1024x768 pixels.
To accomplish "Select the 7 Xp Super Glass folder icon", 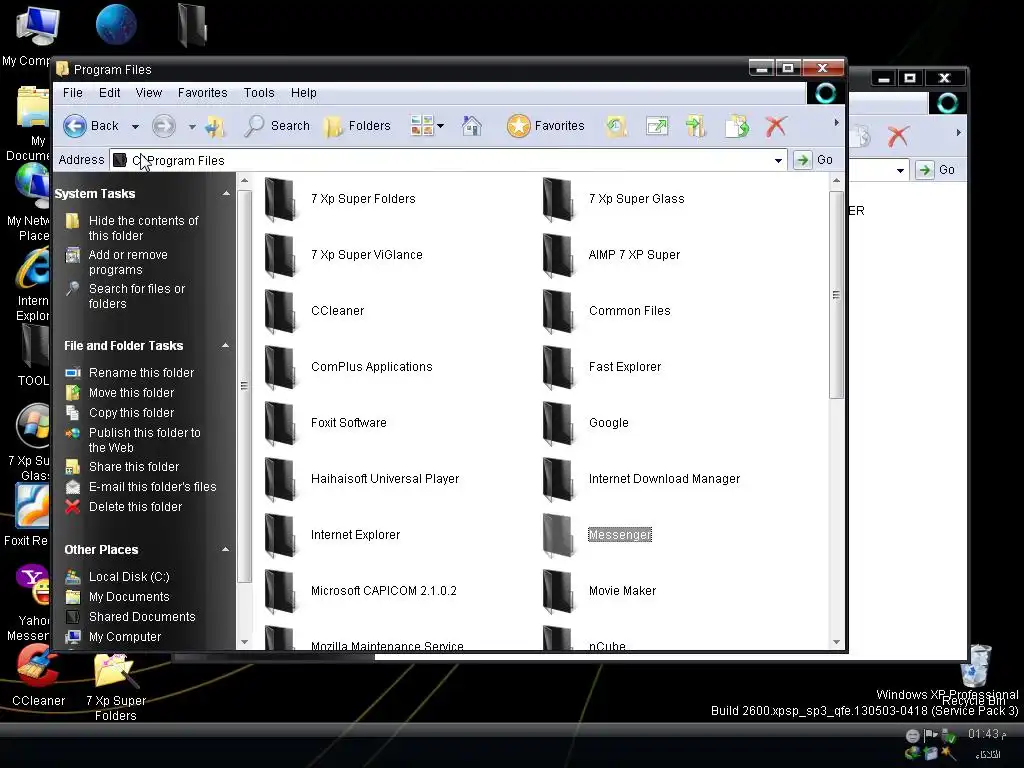I will (559, 199).
